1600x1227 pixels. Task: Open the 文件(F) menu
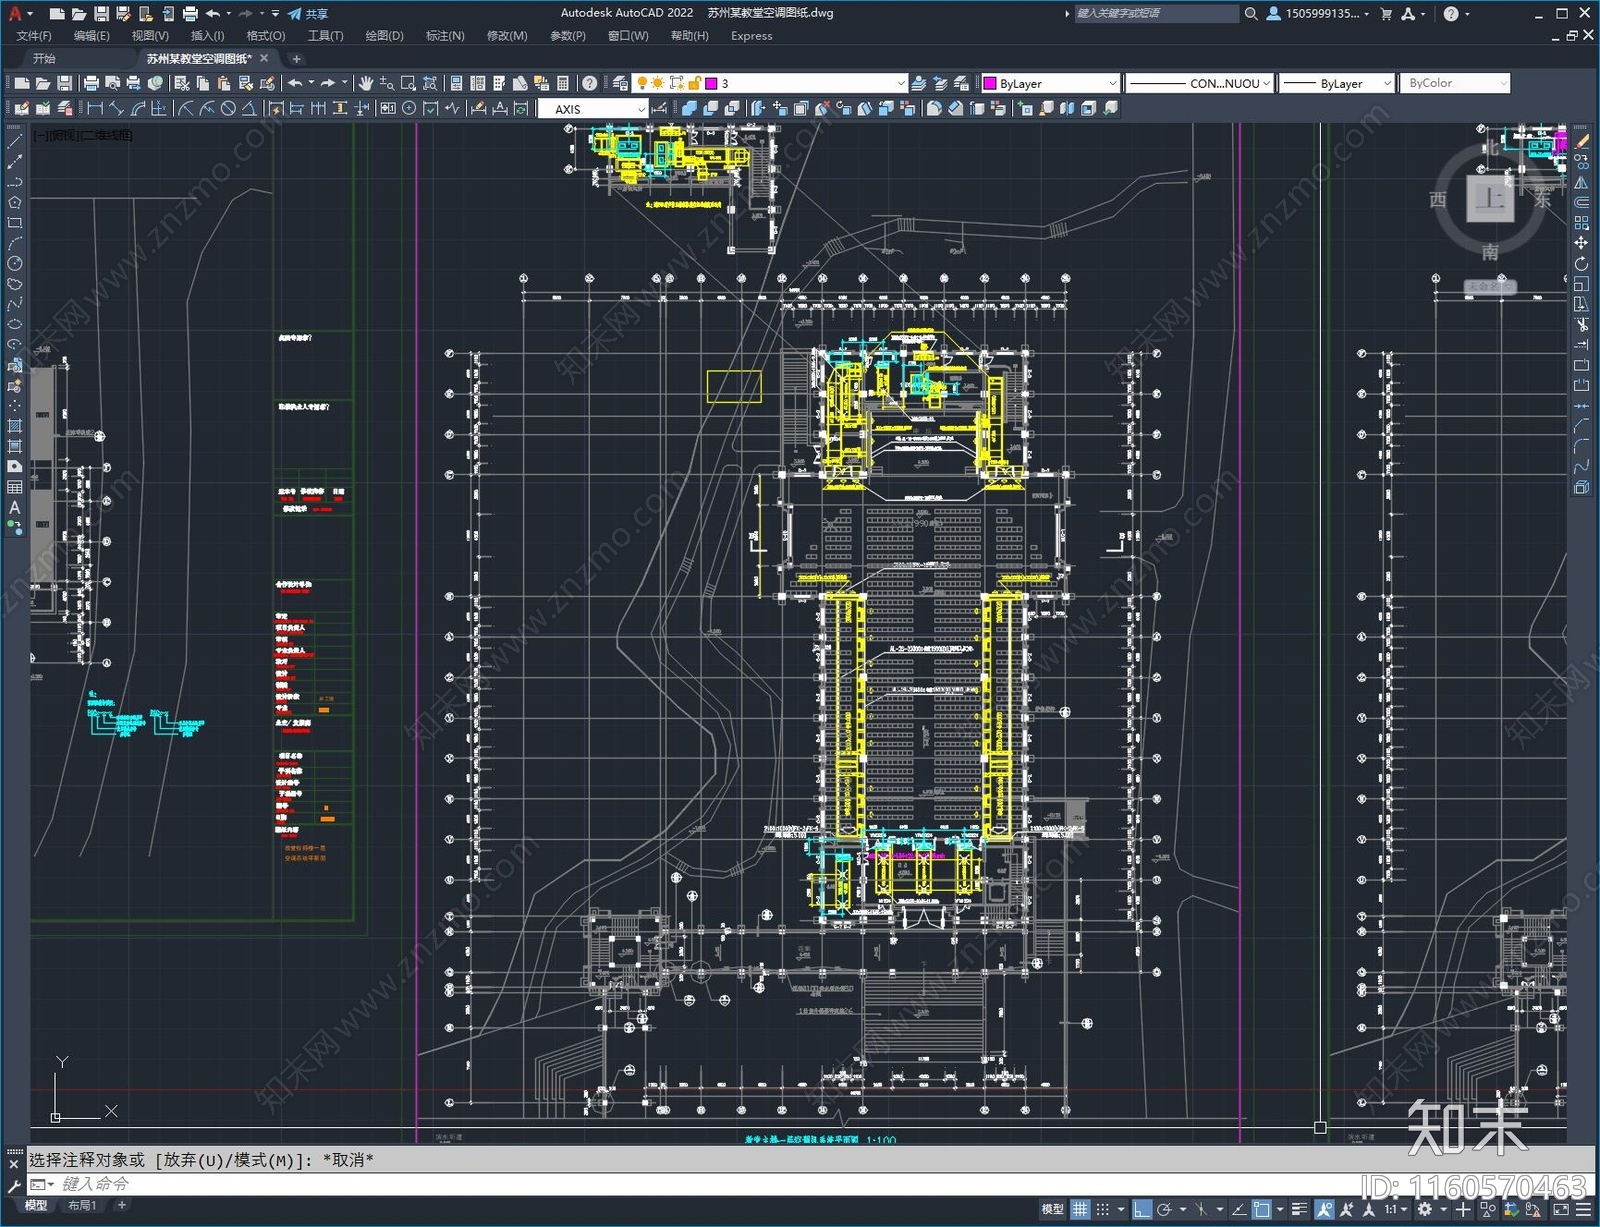click(34, 35)
